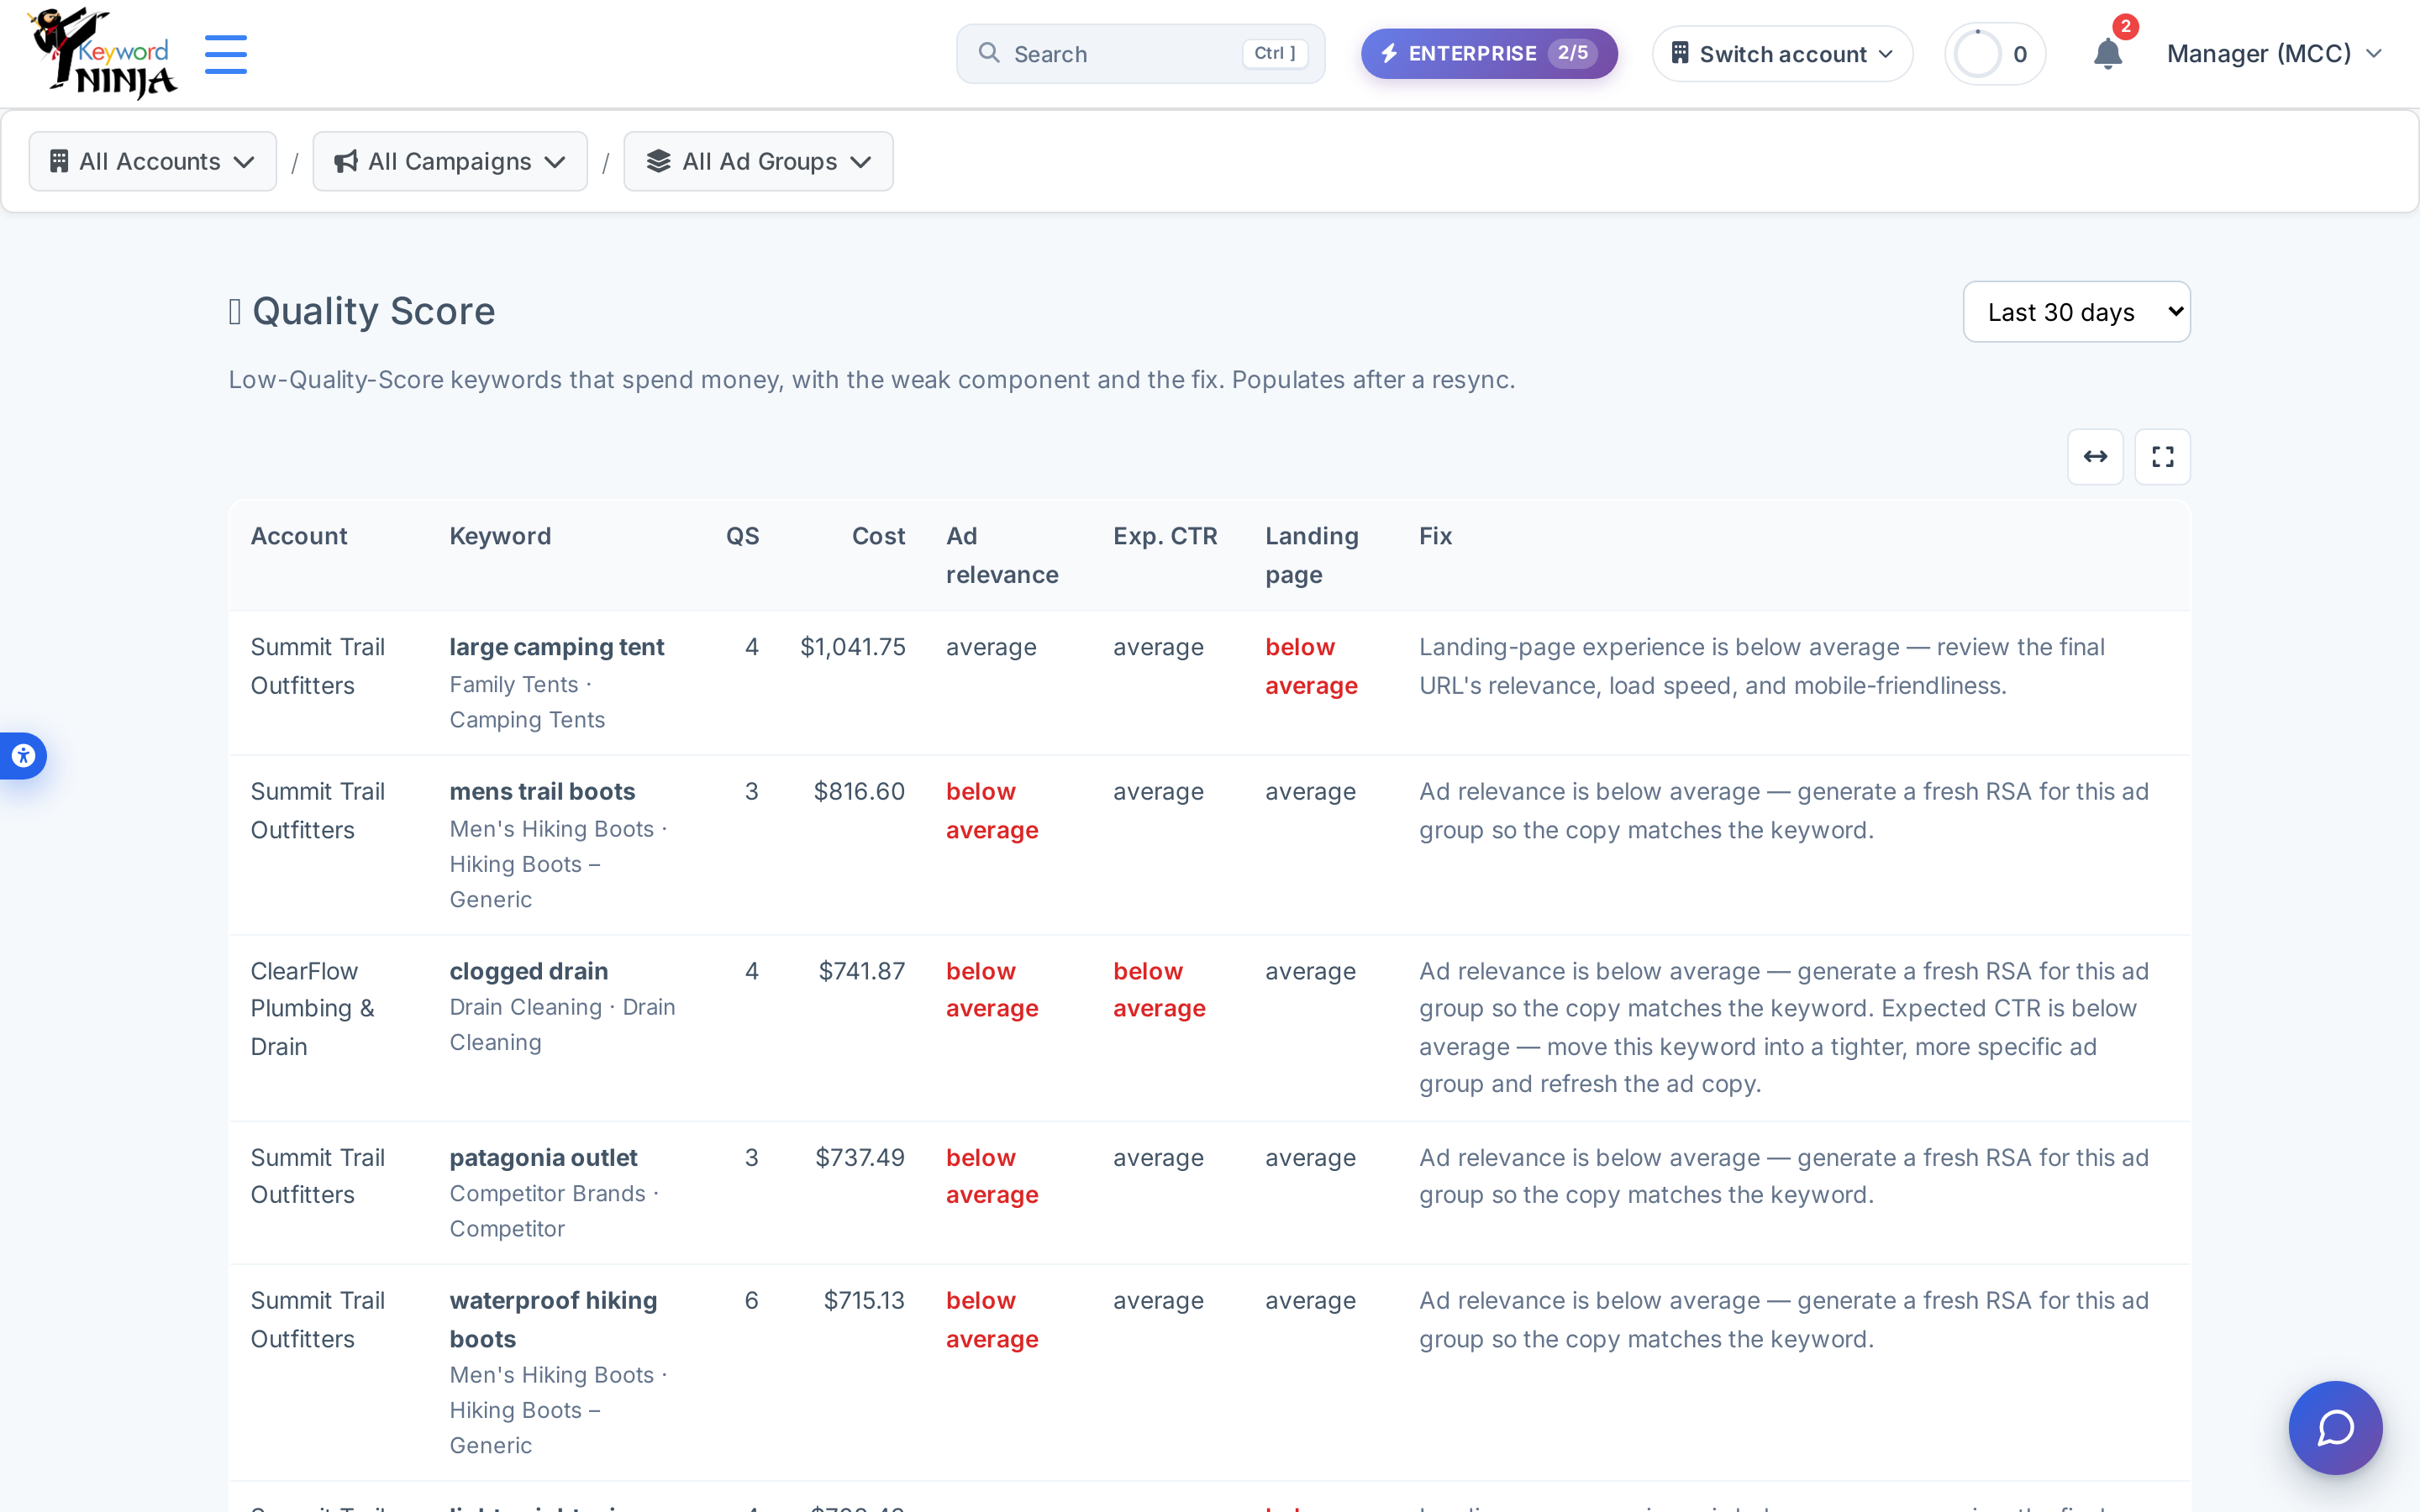The image size is (2420, 1512).
Task: Click the landing-page fix text for camping tent
Action: pos(1762,666)
